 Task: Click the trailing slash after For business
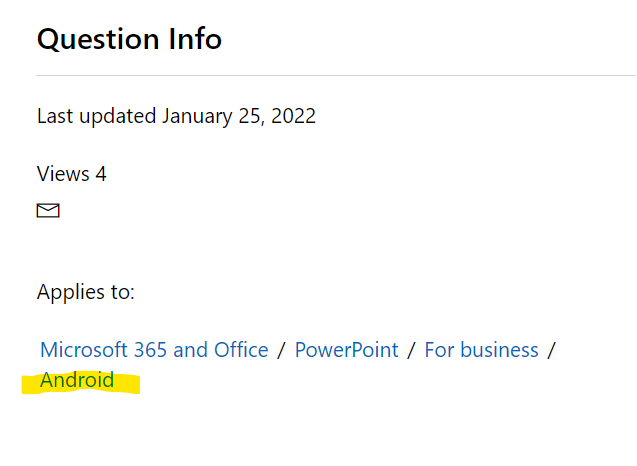tap(552, 350)
